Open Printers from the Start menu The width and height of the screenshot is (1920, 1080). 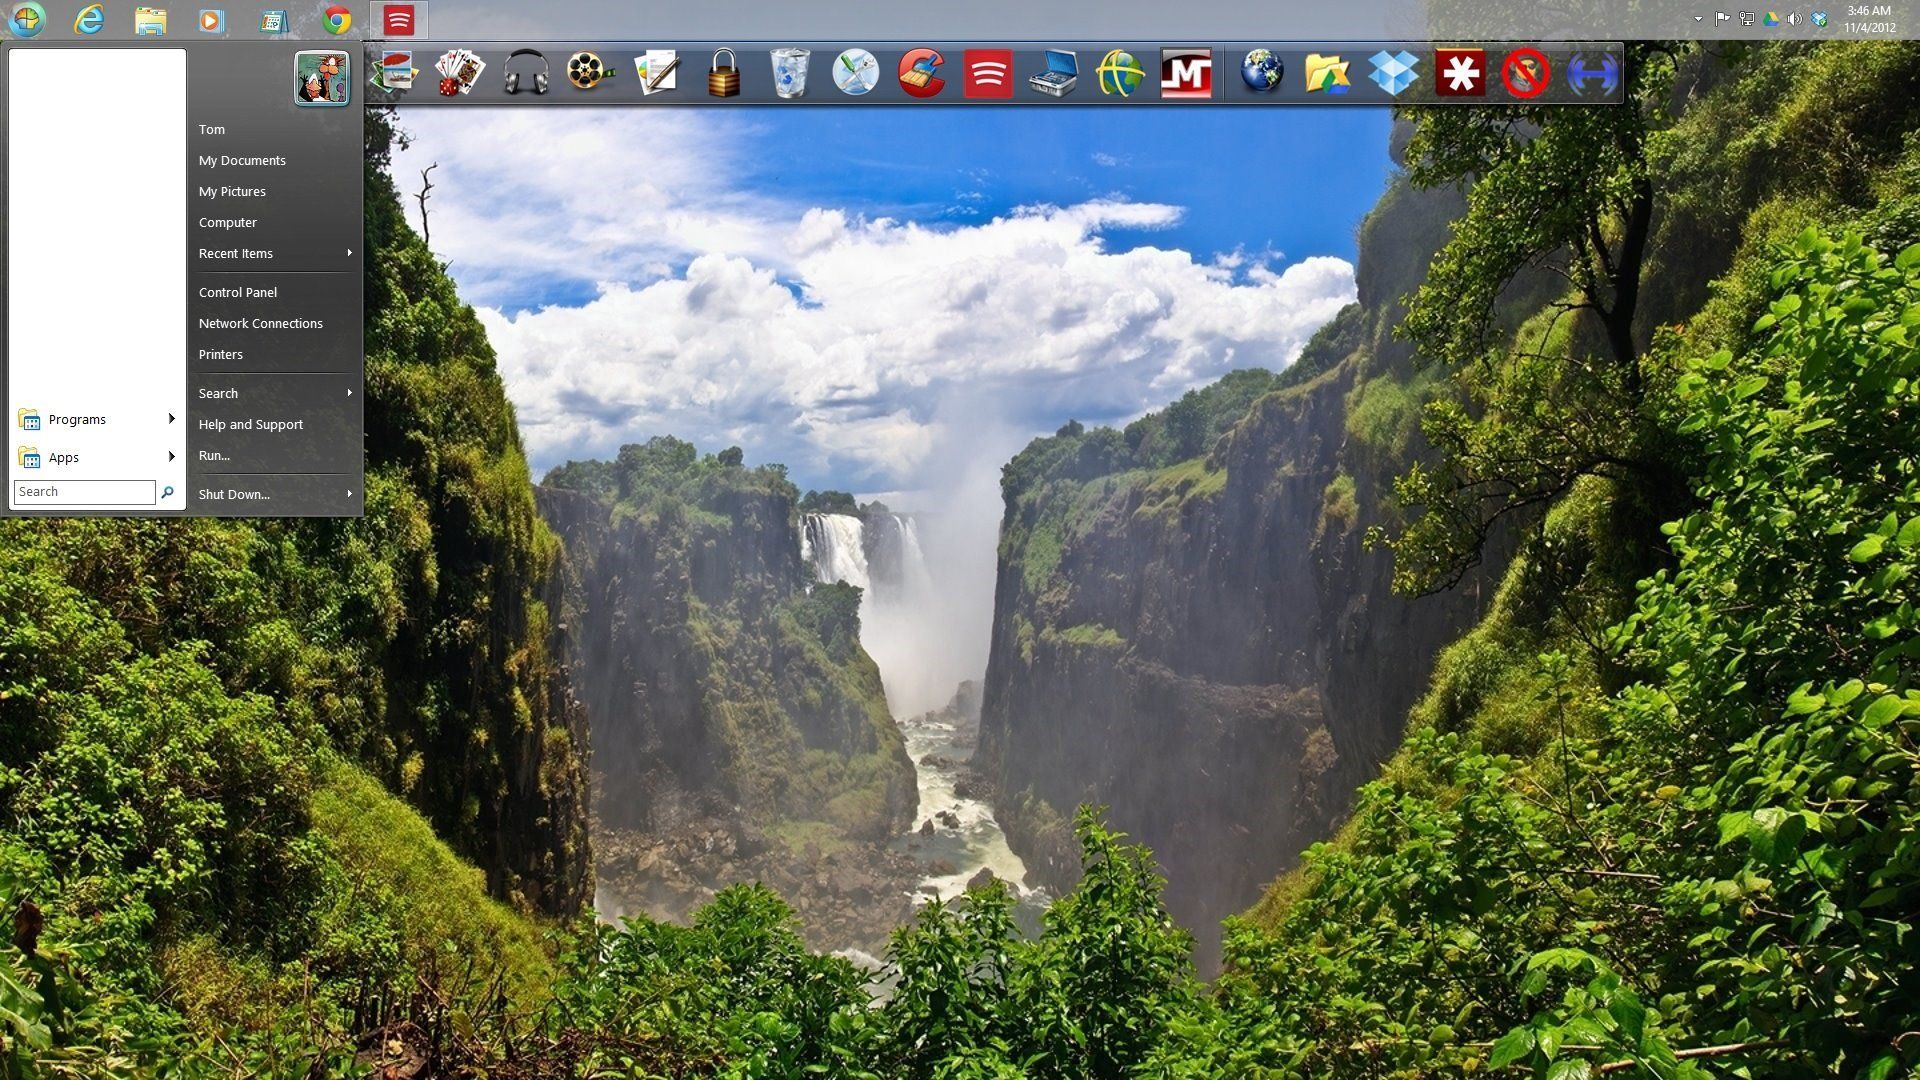pyautogui.click(x=276, y=354)
